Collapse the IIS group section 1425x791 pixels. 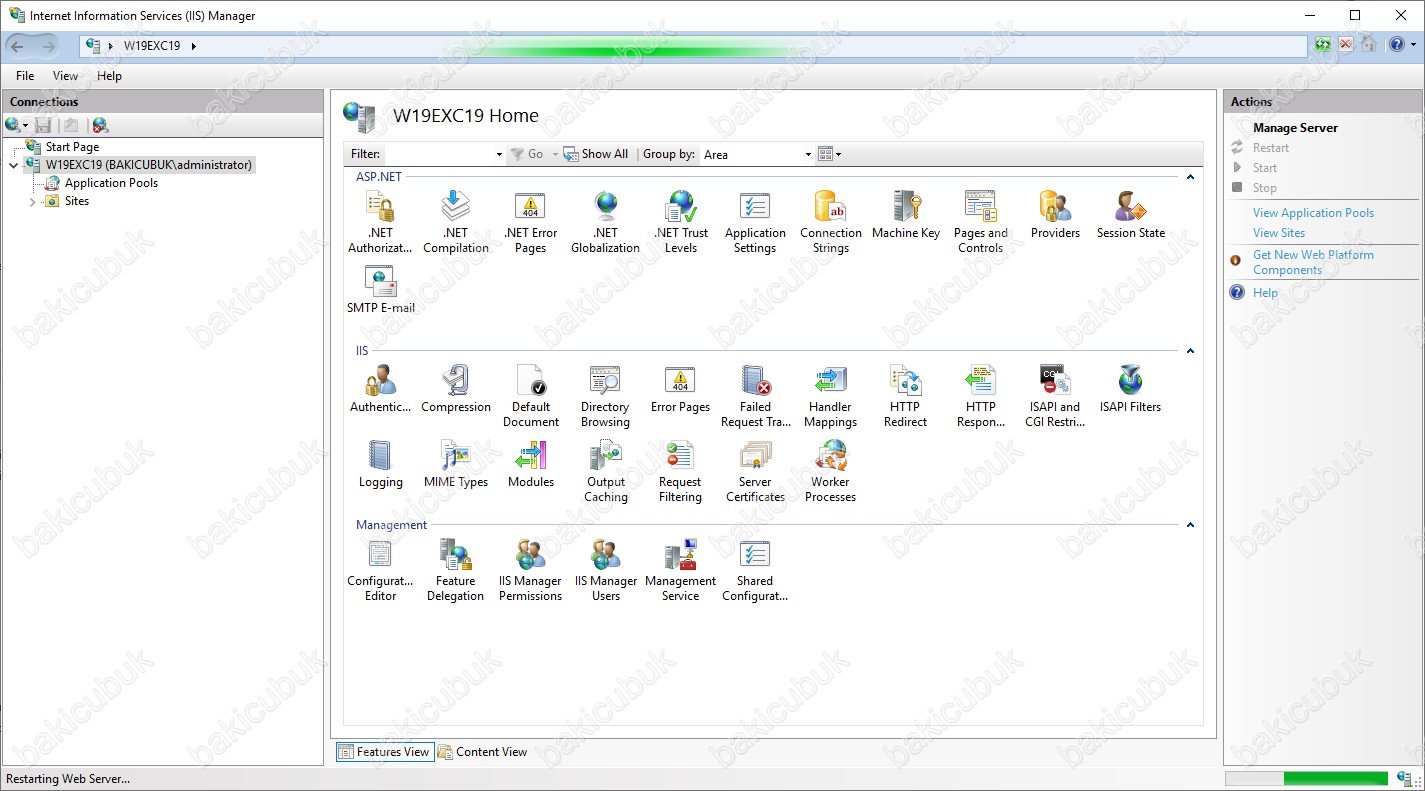(x=1190, y=351)
